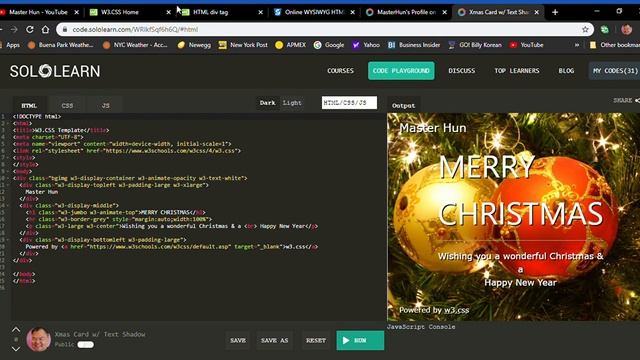Click the RESET button

(x=316, y=340)
